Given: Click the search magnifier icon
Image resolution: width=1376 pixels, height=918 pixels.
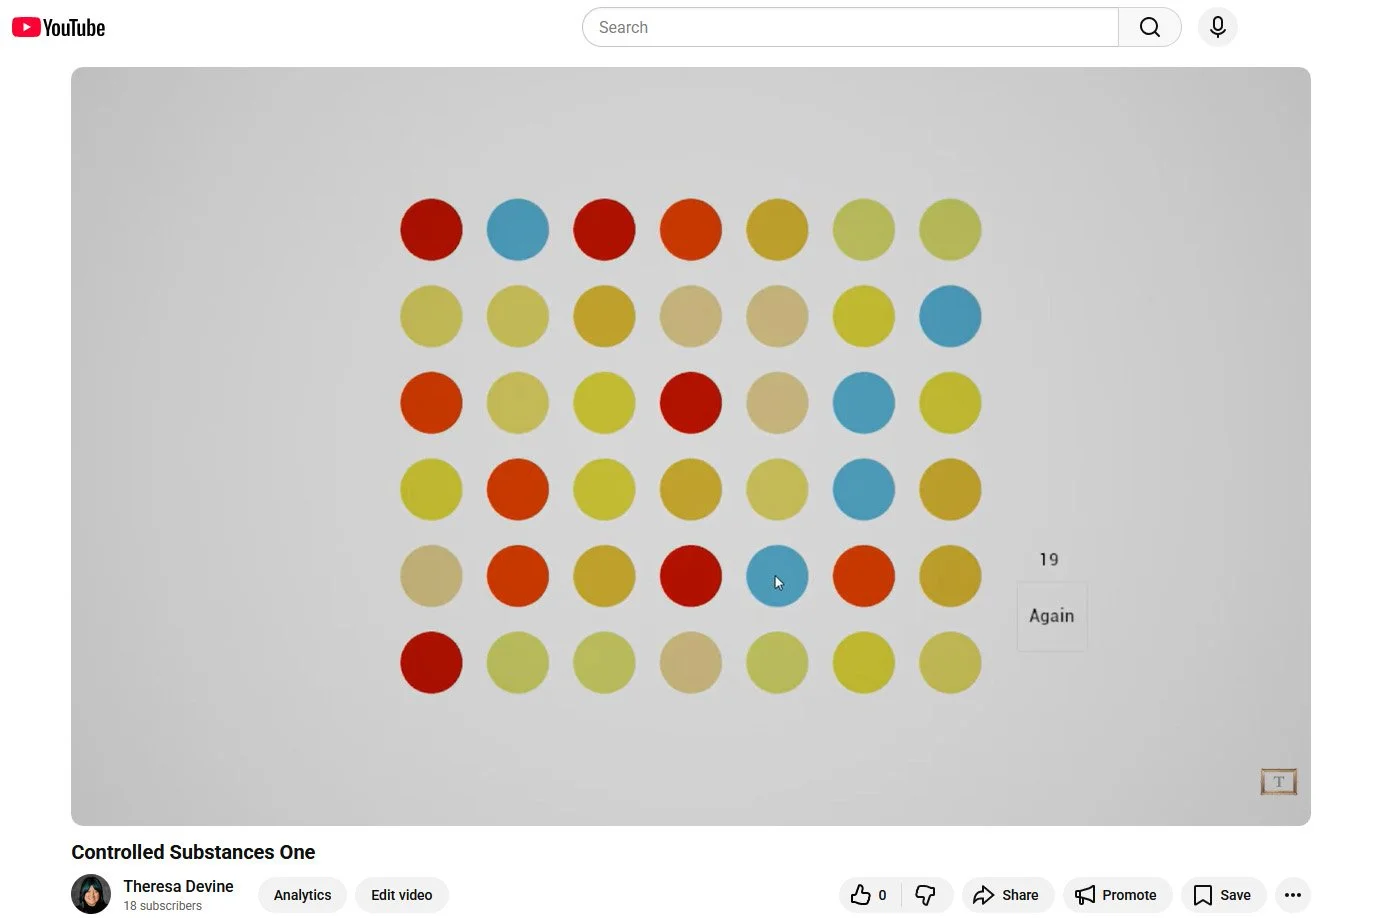Looking at the screenshot, I should click(1148, 27).
